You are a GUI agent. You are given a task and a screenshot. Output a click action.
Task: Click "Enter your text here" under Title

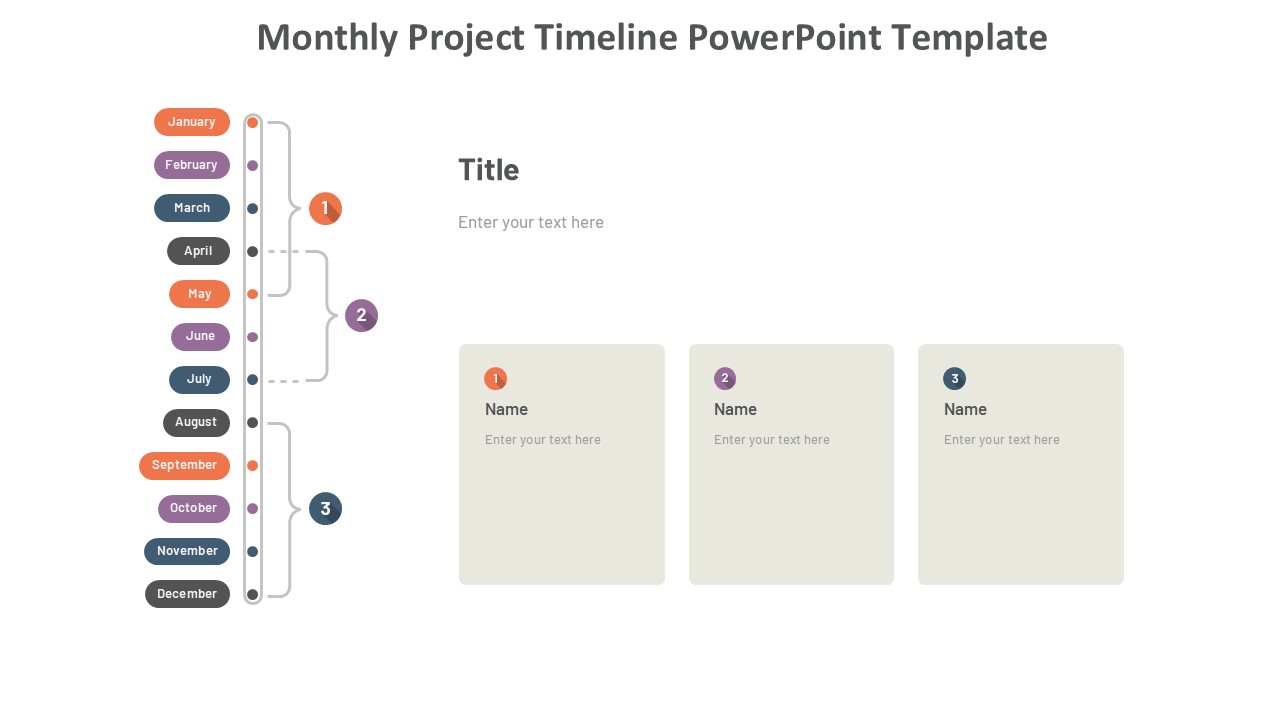pos(531,222)
